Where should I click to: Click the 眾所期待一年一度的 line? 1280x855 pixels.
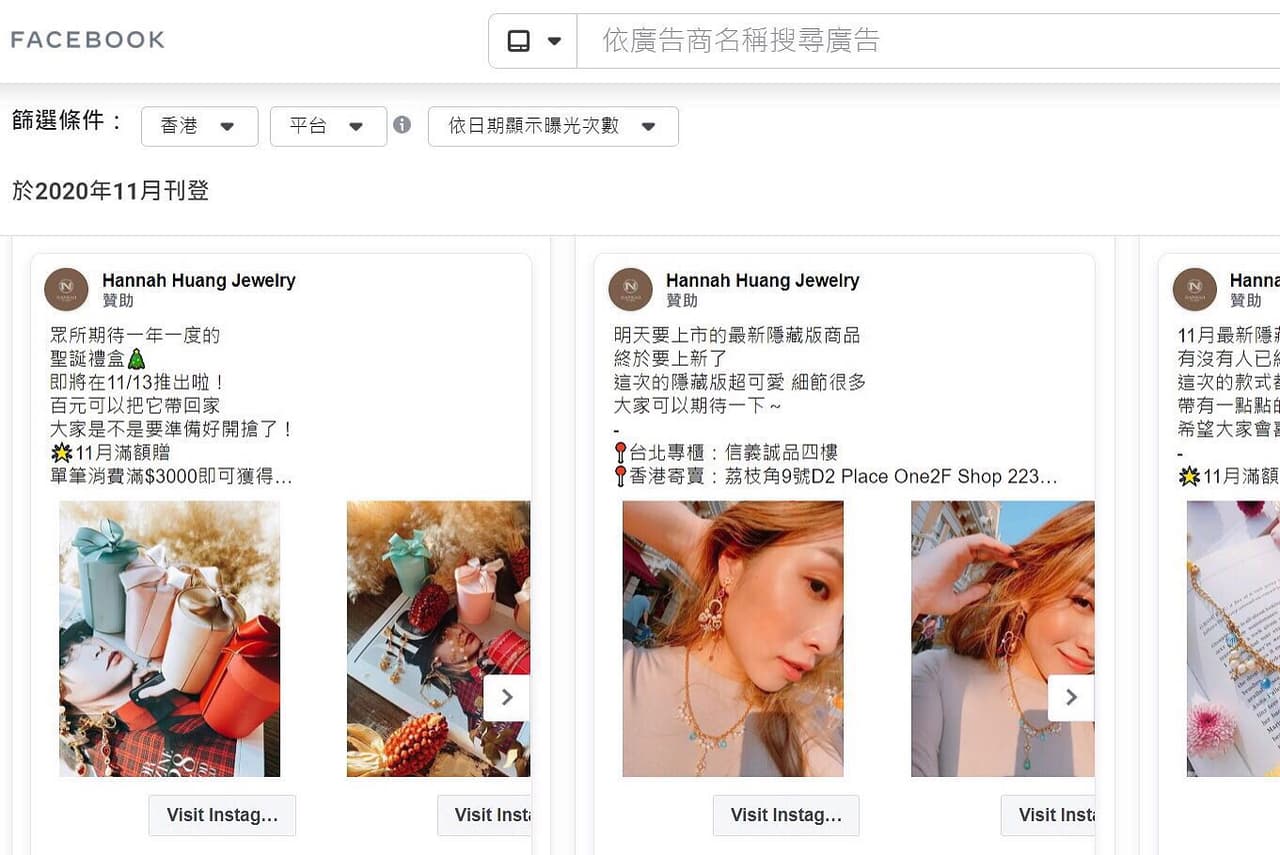pos(135,335)
